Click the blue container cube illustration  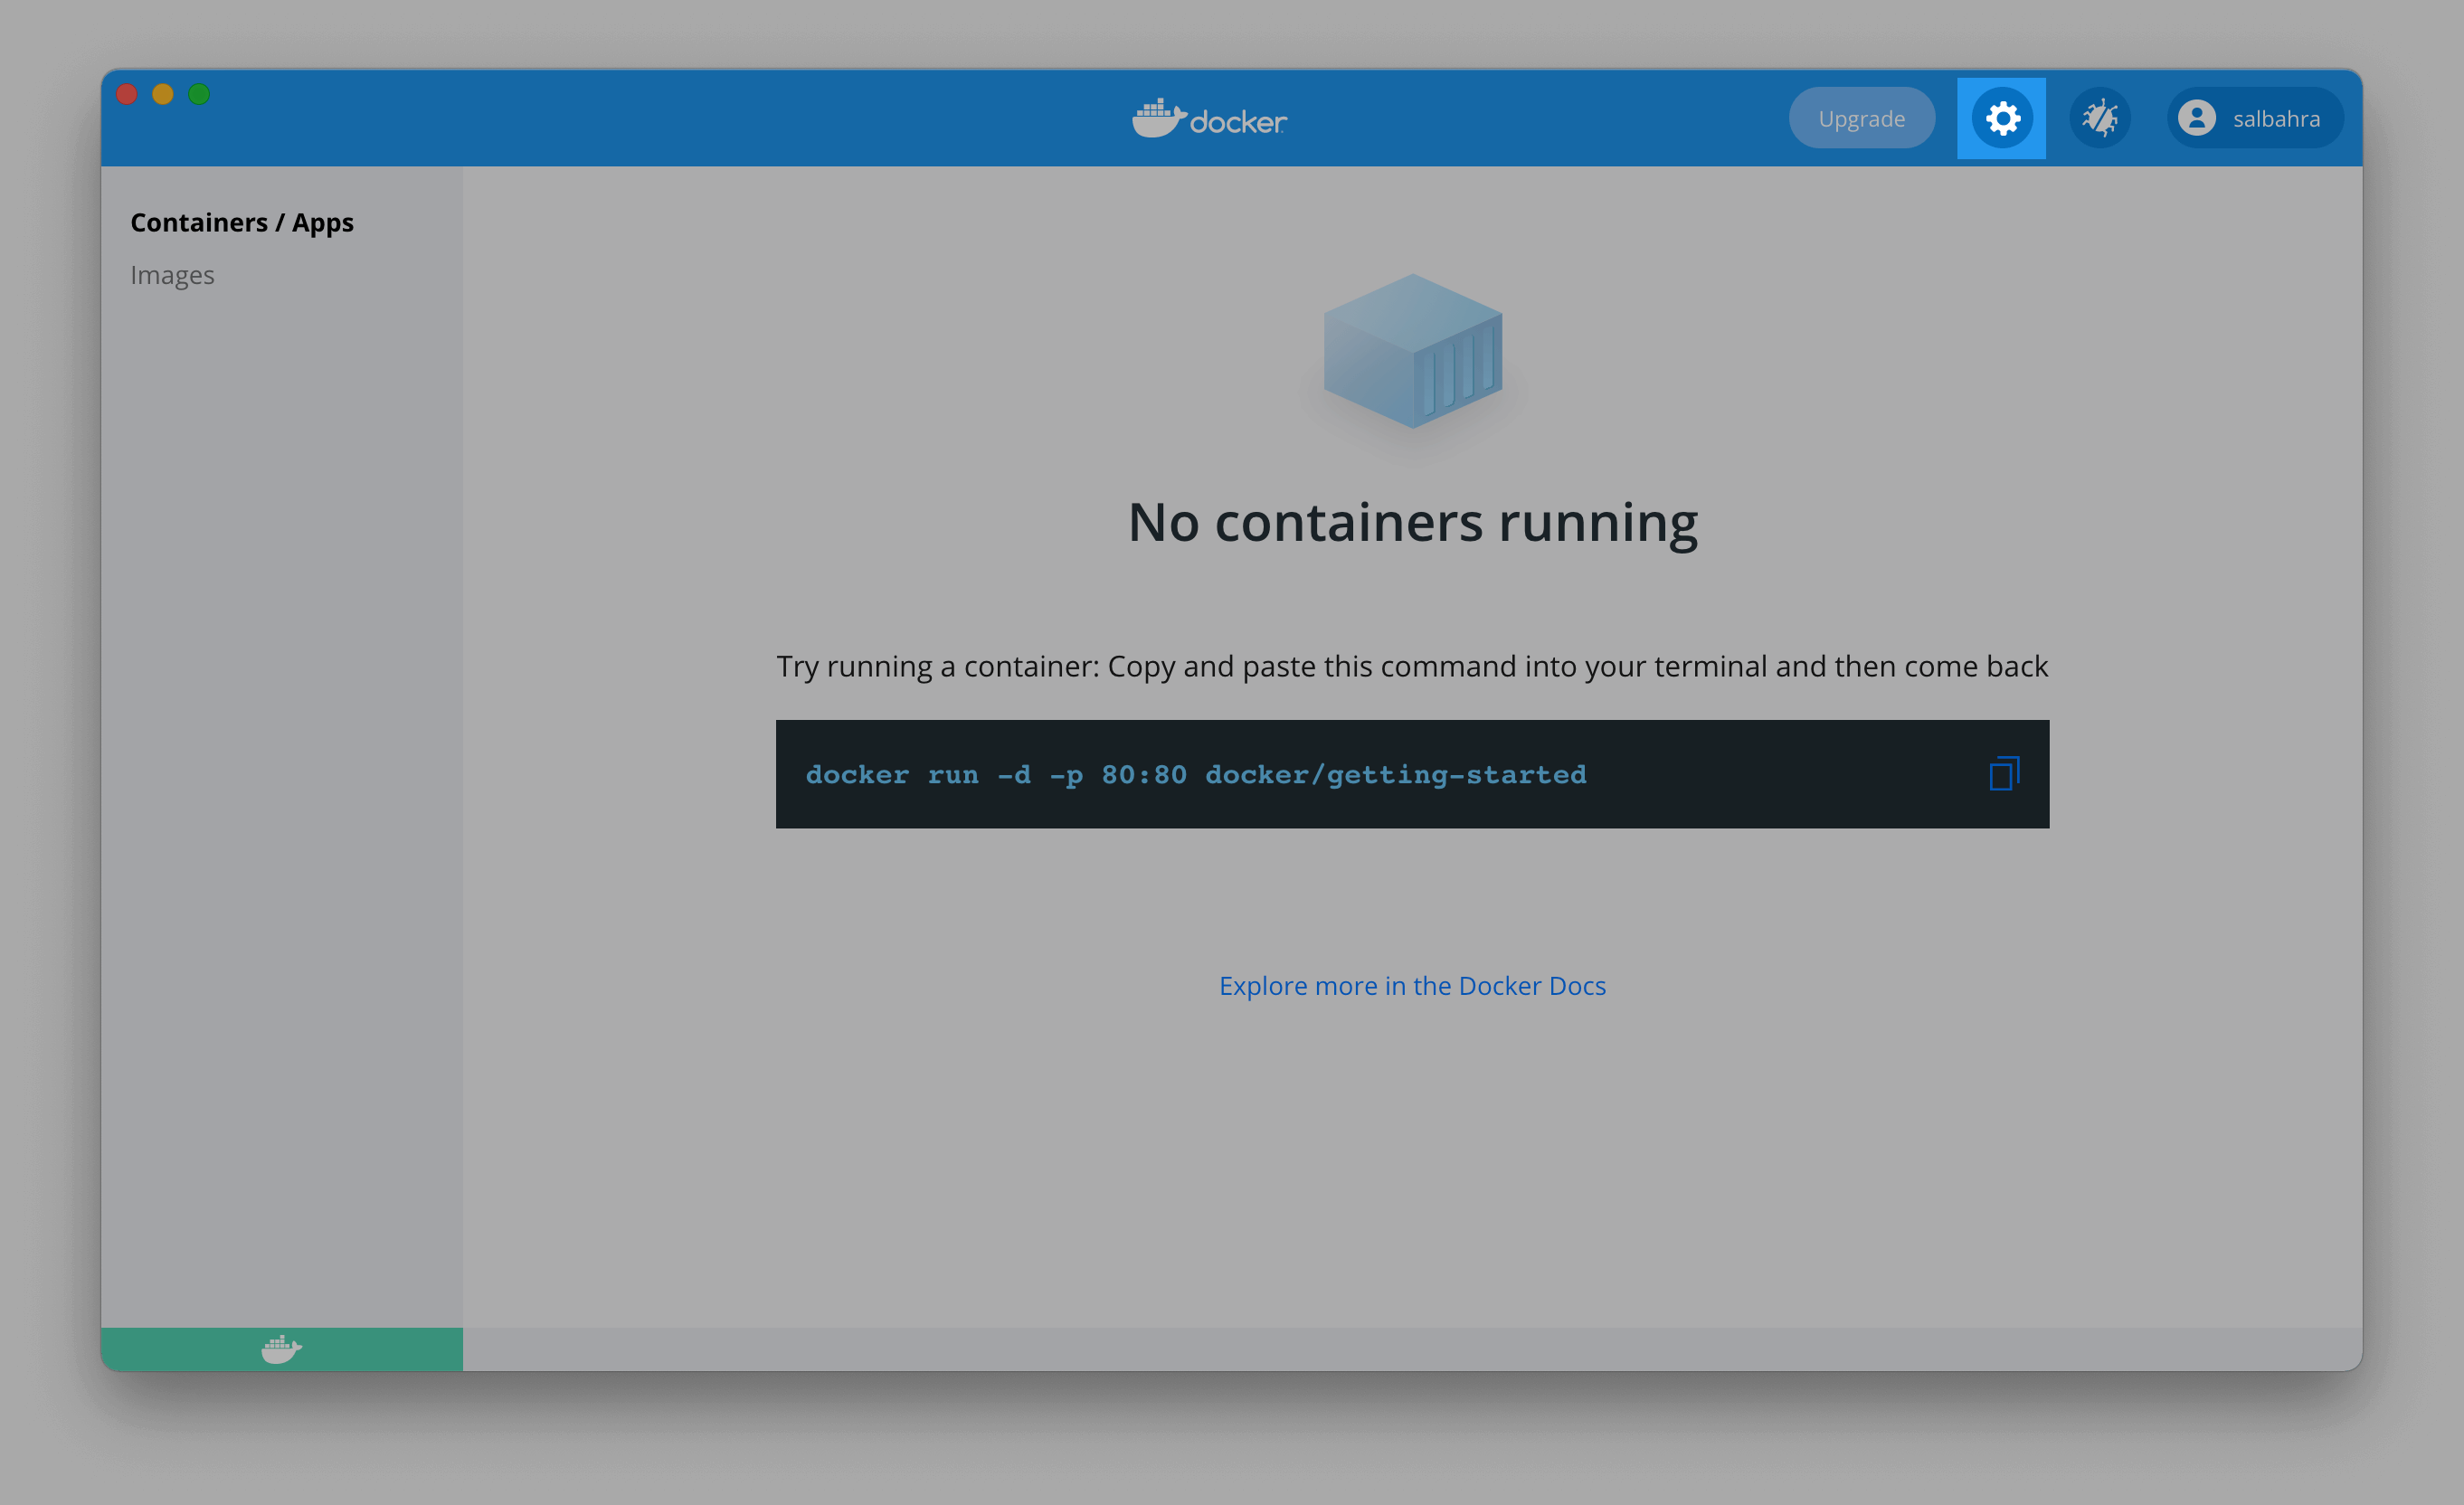pos(1412,351)
